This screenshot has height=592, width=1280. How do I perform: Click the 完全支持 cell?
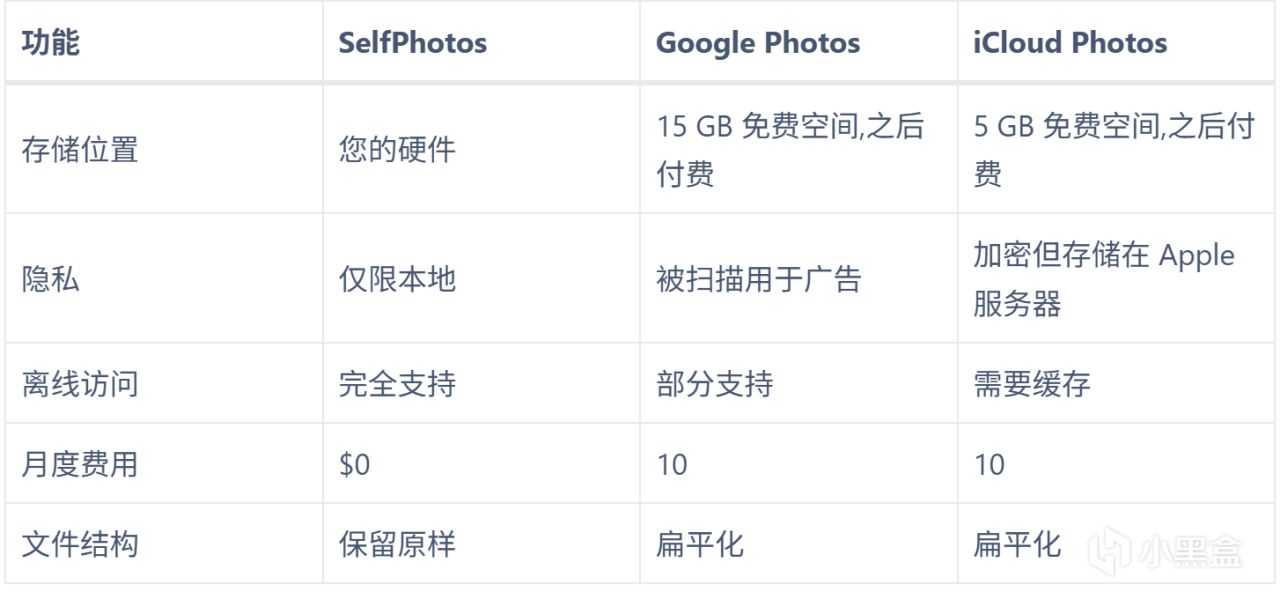pyautogui.click(x=397, y=384)
